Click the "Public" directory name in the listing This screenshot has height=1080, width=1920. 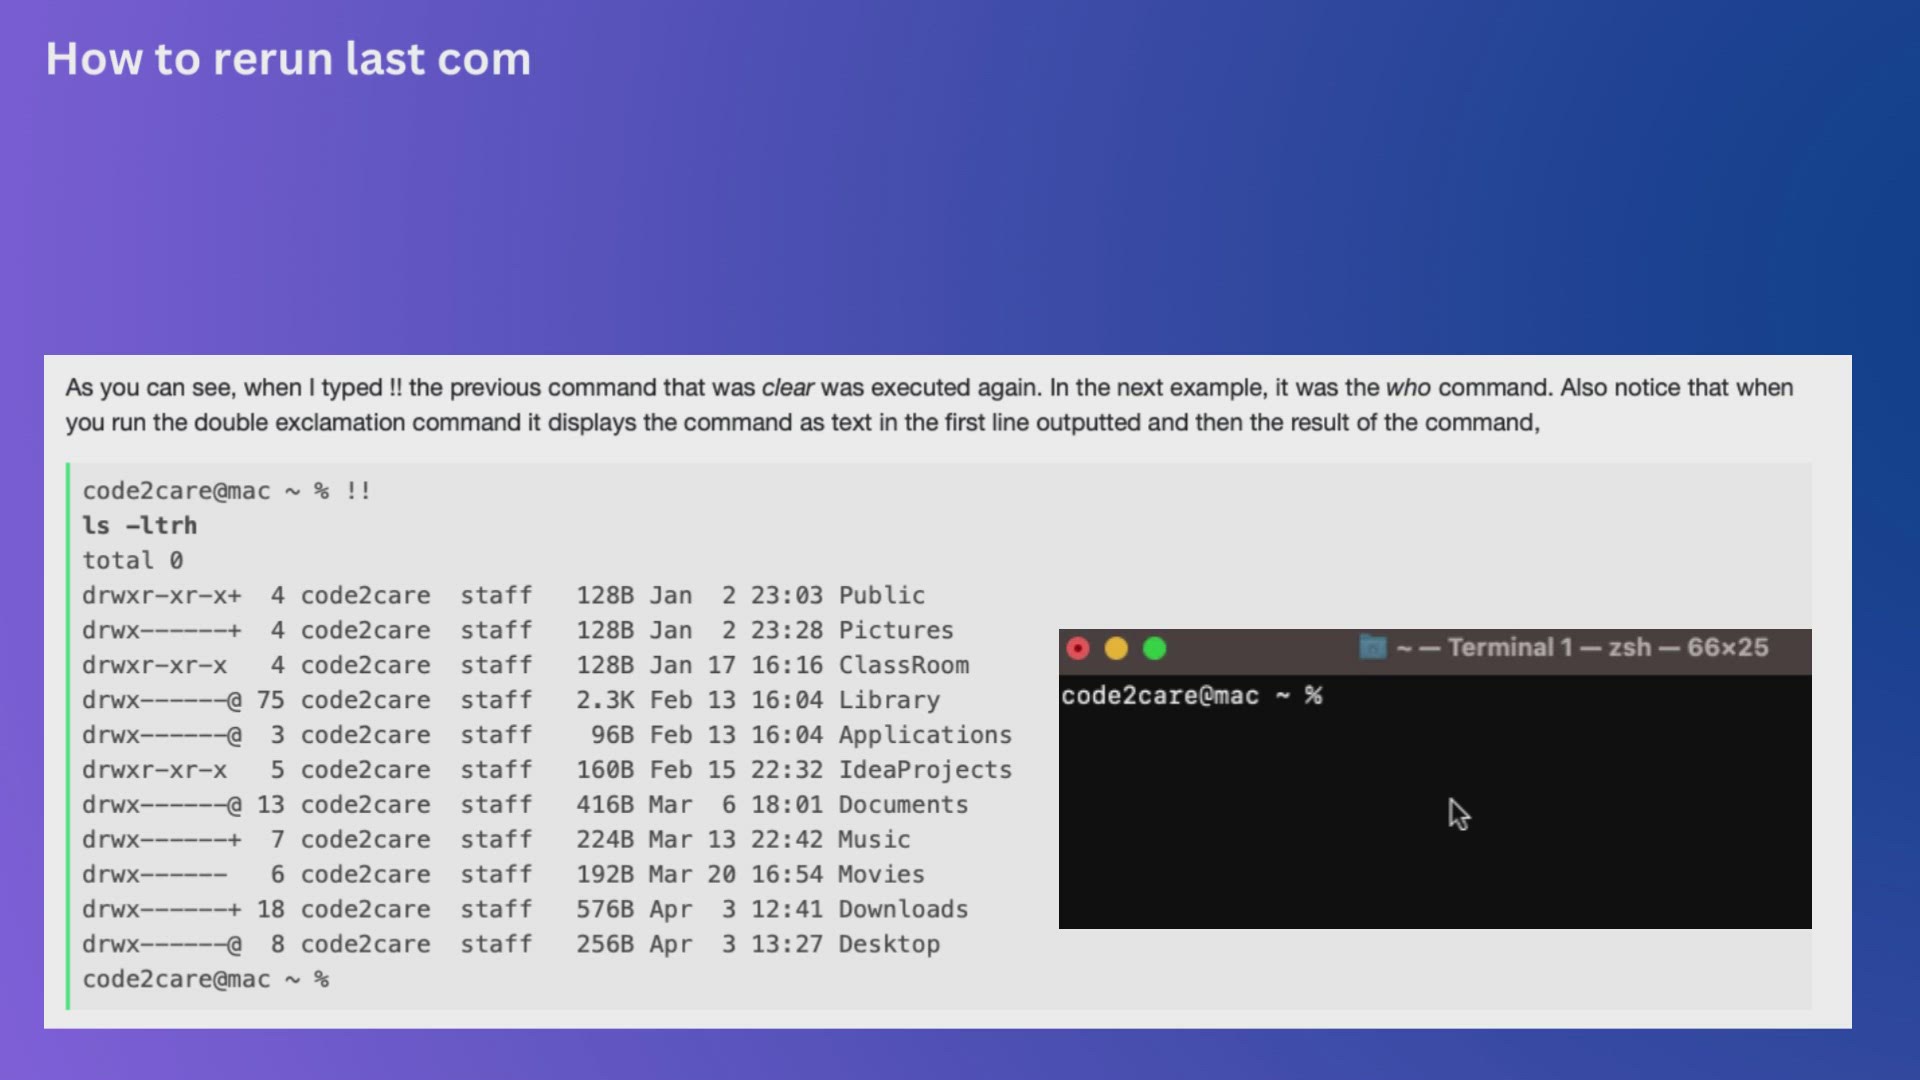881,596
